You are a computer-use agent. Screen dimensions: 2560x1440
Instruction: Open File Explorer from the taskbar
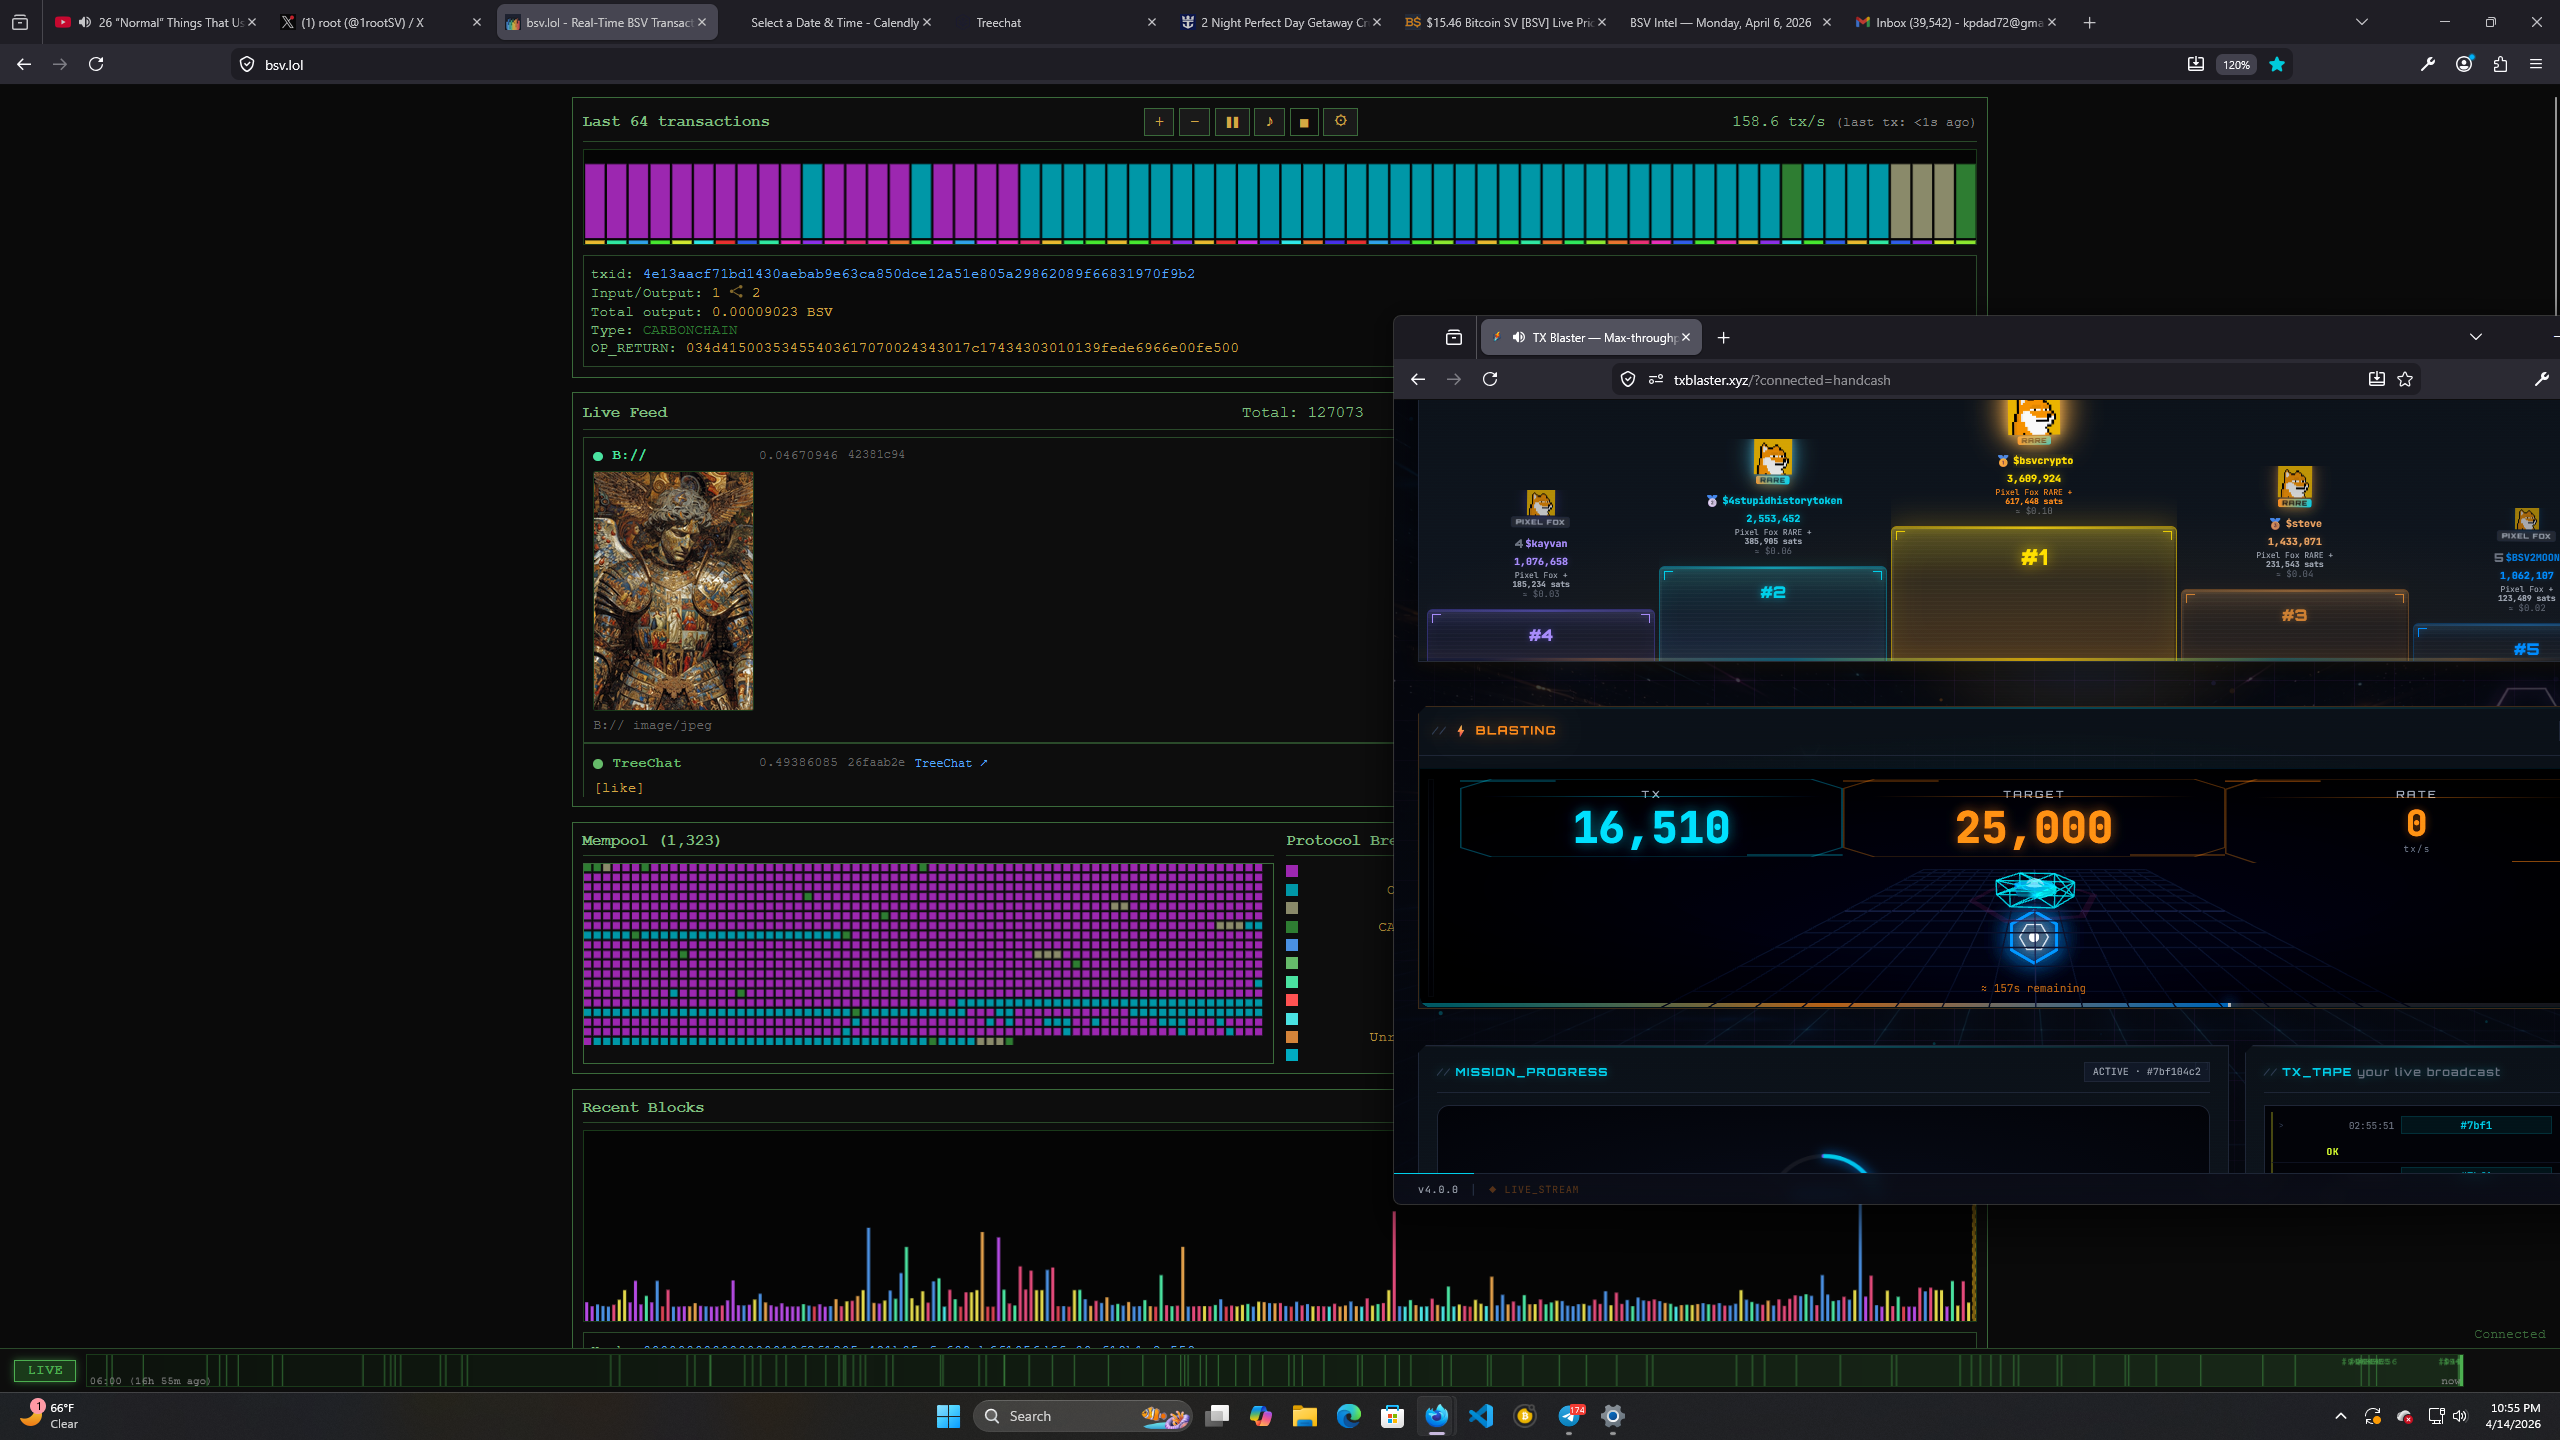click(1304, 1416)
